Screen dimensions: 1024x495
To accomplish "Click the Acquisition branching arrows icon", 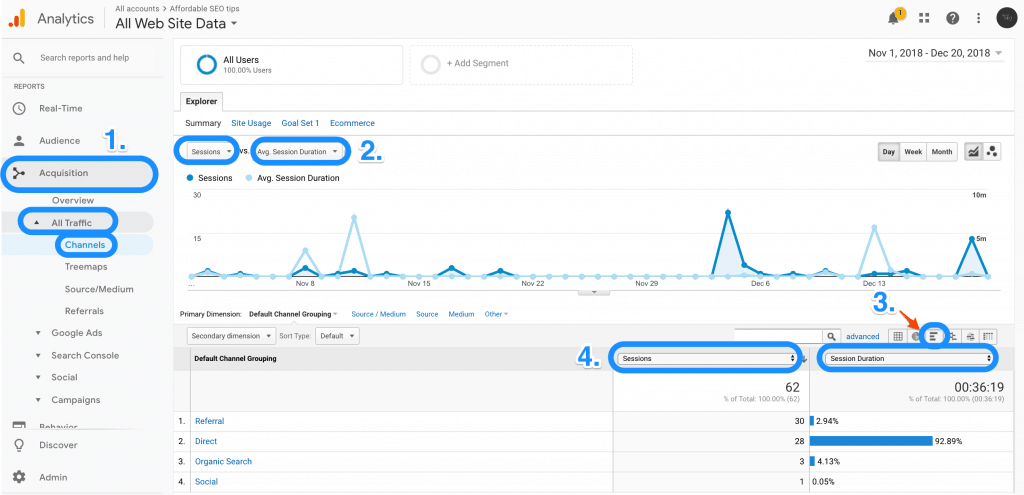I will tap(19, 173).
